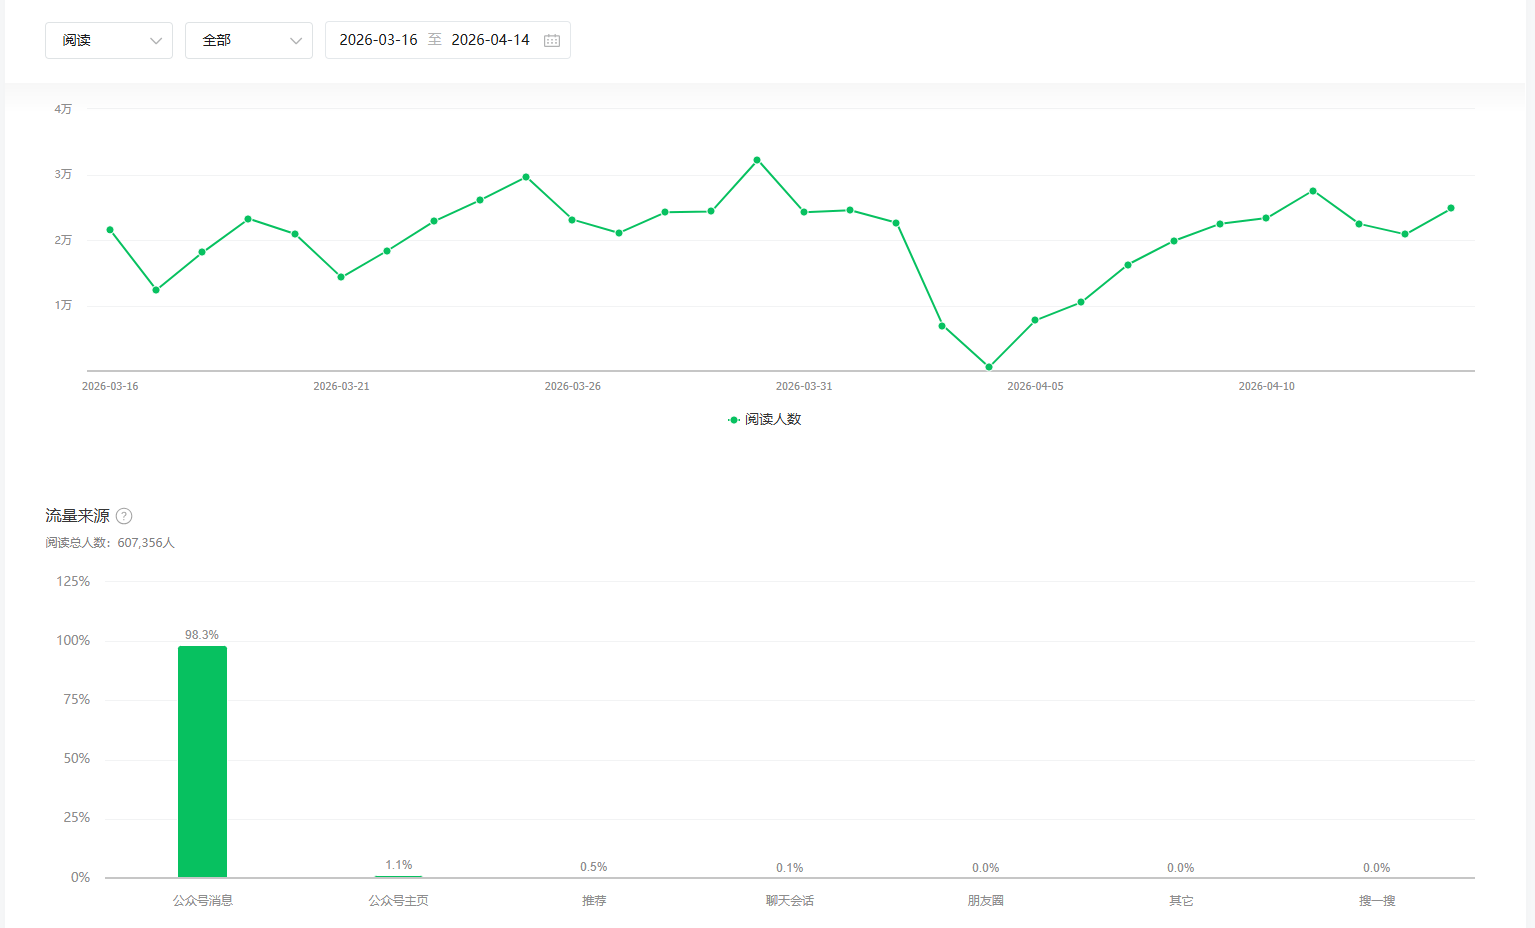Click the 98.3% value above the bar
The height and width of the screenshot is (928, 1535).
pos(202,635)
